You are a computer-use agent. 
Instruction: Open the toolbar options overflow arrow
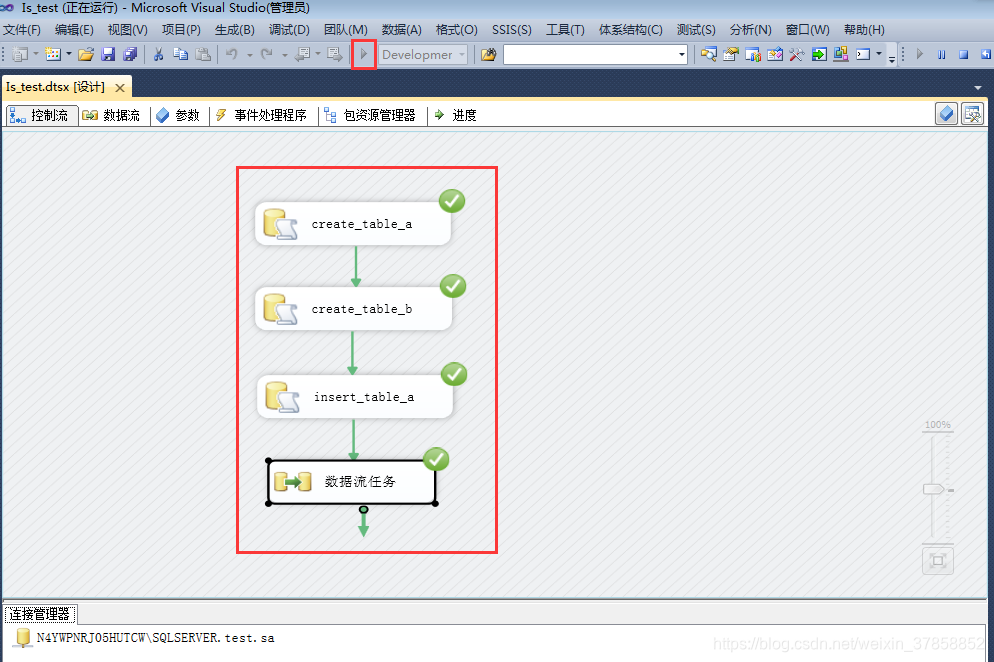tap(891, 58)
